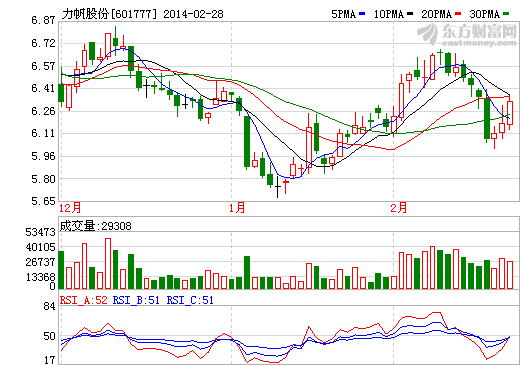The height and width of the screenshot is (365, 520).
Task: Click the 50 RSI axis label
Action: point(49,336)
